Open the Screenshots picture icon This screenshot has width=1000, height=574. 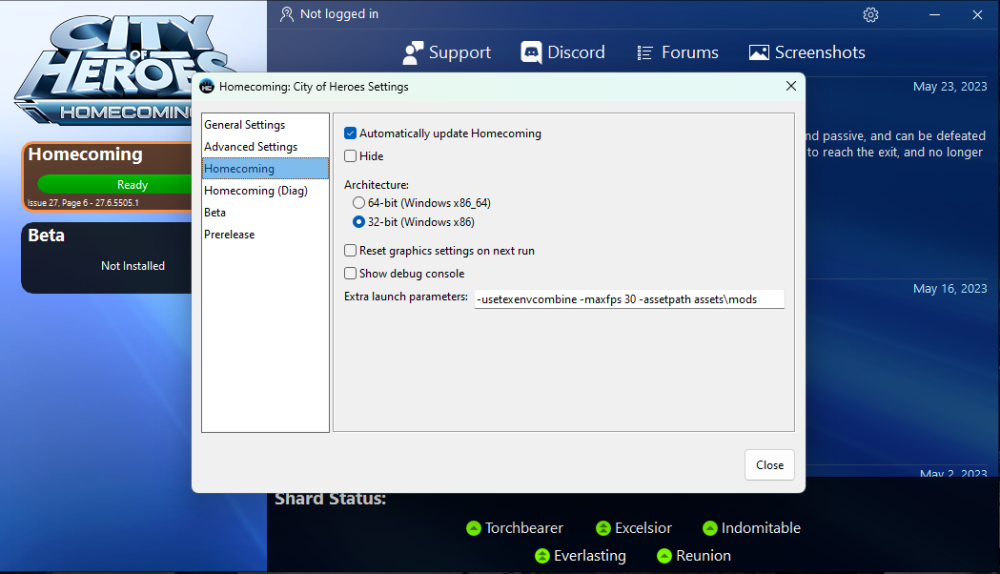coord(759,53)
